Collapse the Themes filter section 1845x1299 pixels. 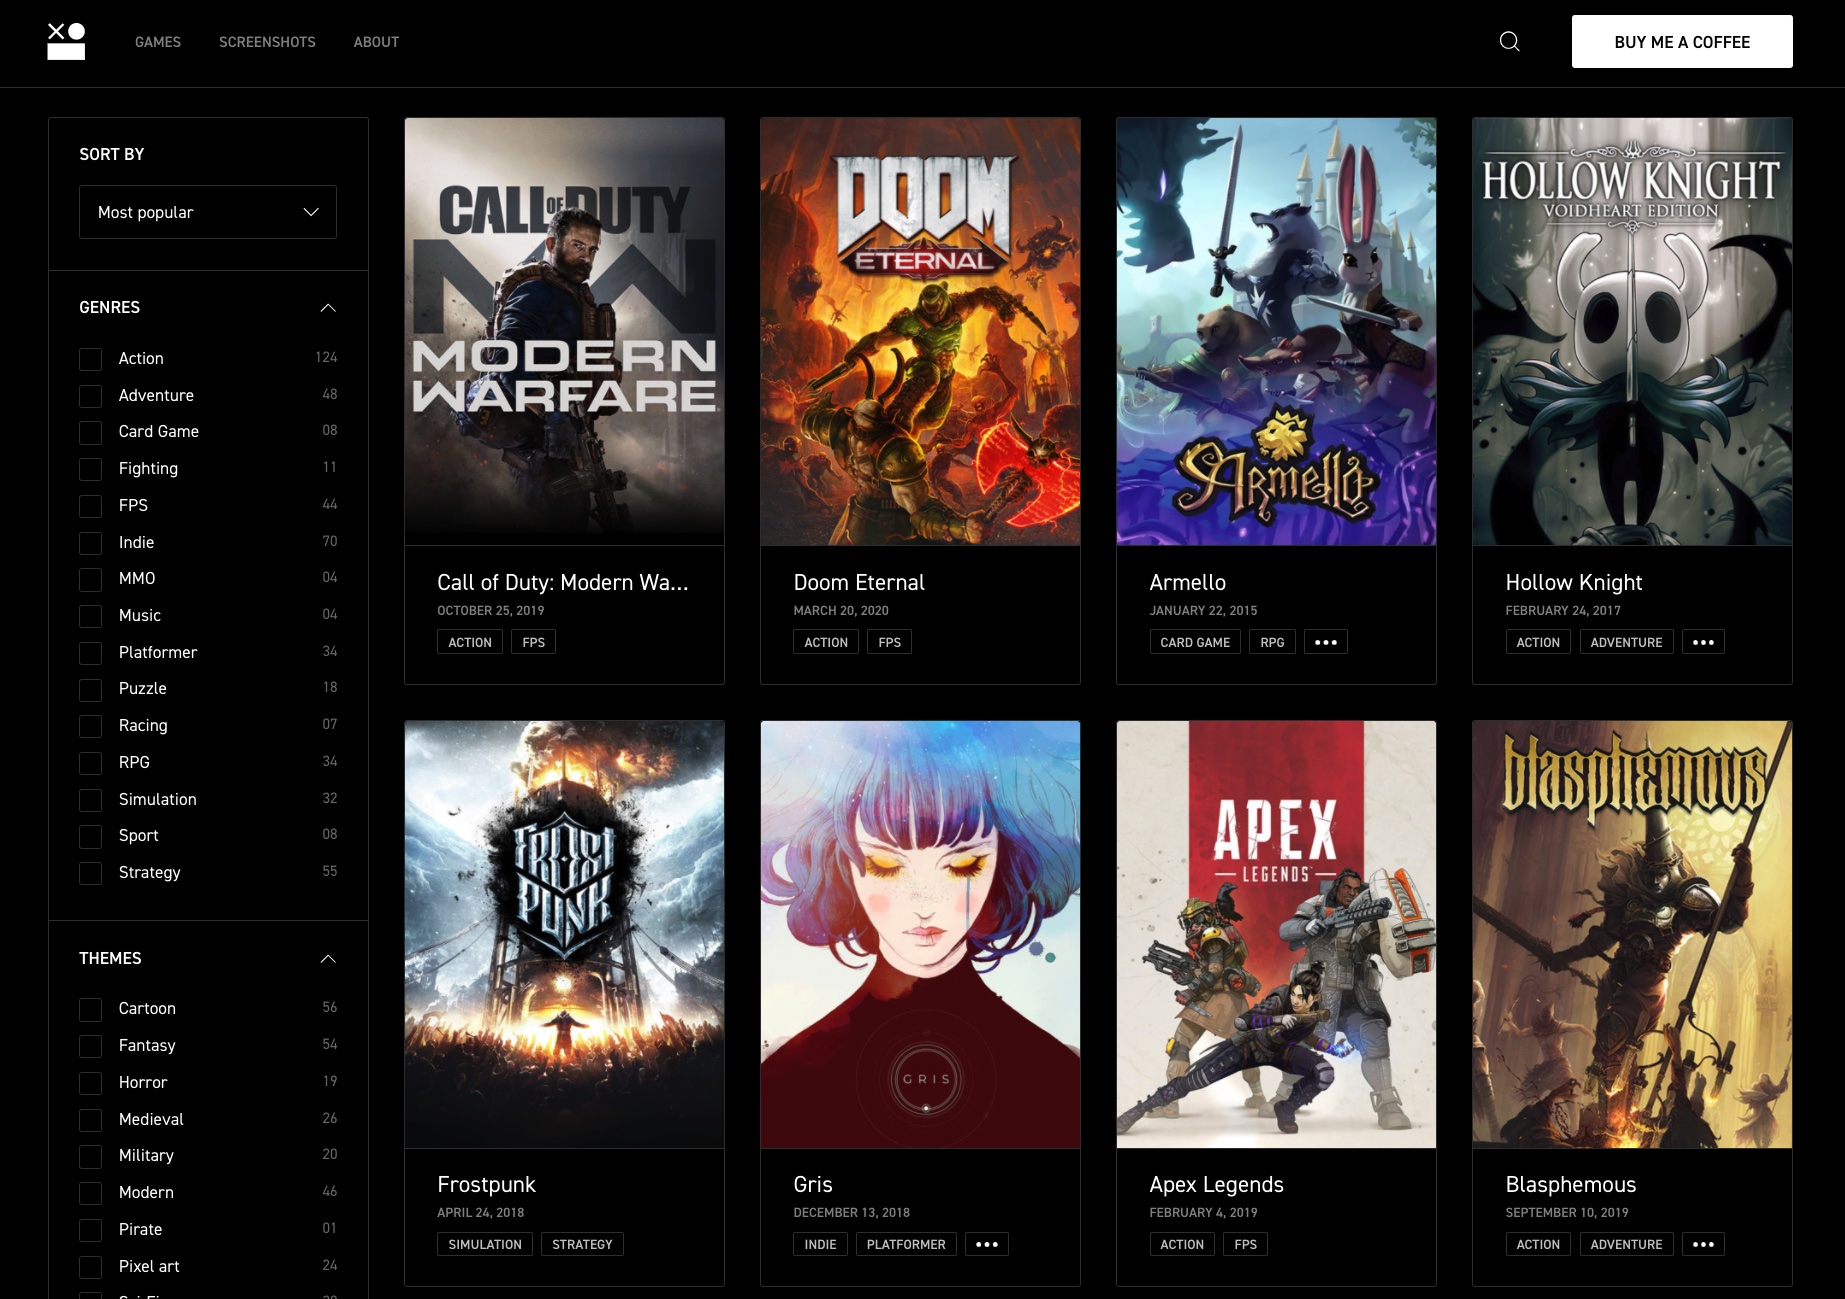[328, 958]
